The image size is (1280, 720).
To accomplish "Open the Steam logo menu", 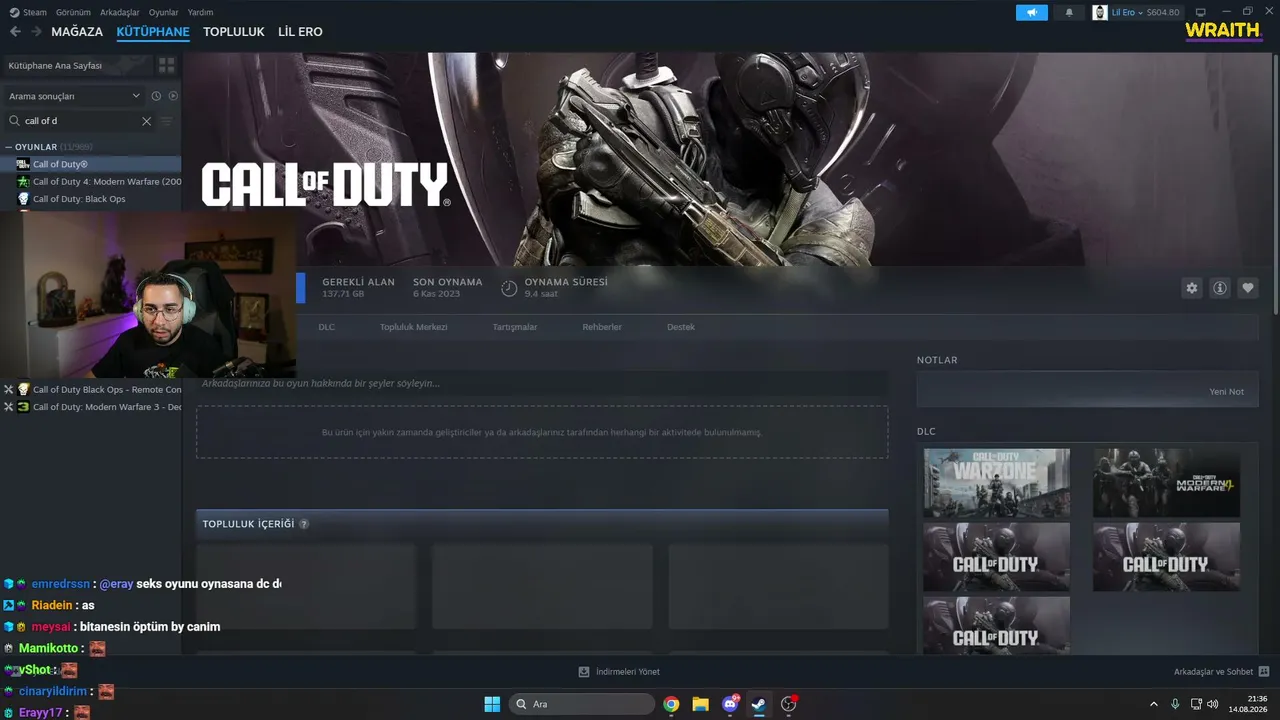I will (14, 12).
